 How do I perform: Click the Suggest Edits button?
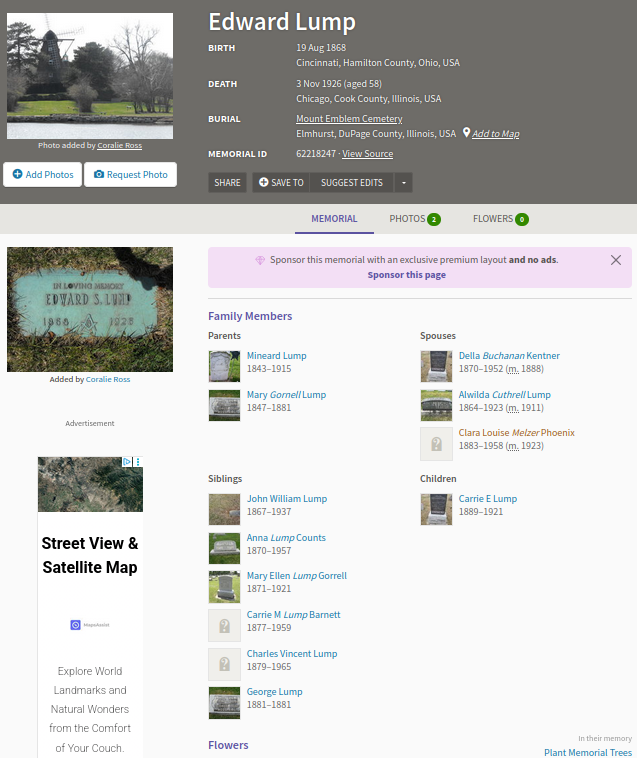pyautogui.click(x=351, y=183)
